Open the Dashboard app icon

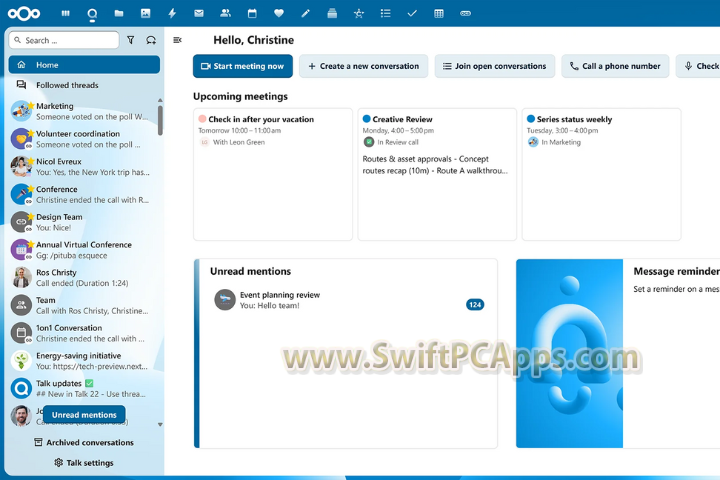tap(66, 13)
